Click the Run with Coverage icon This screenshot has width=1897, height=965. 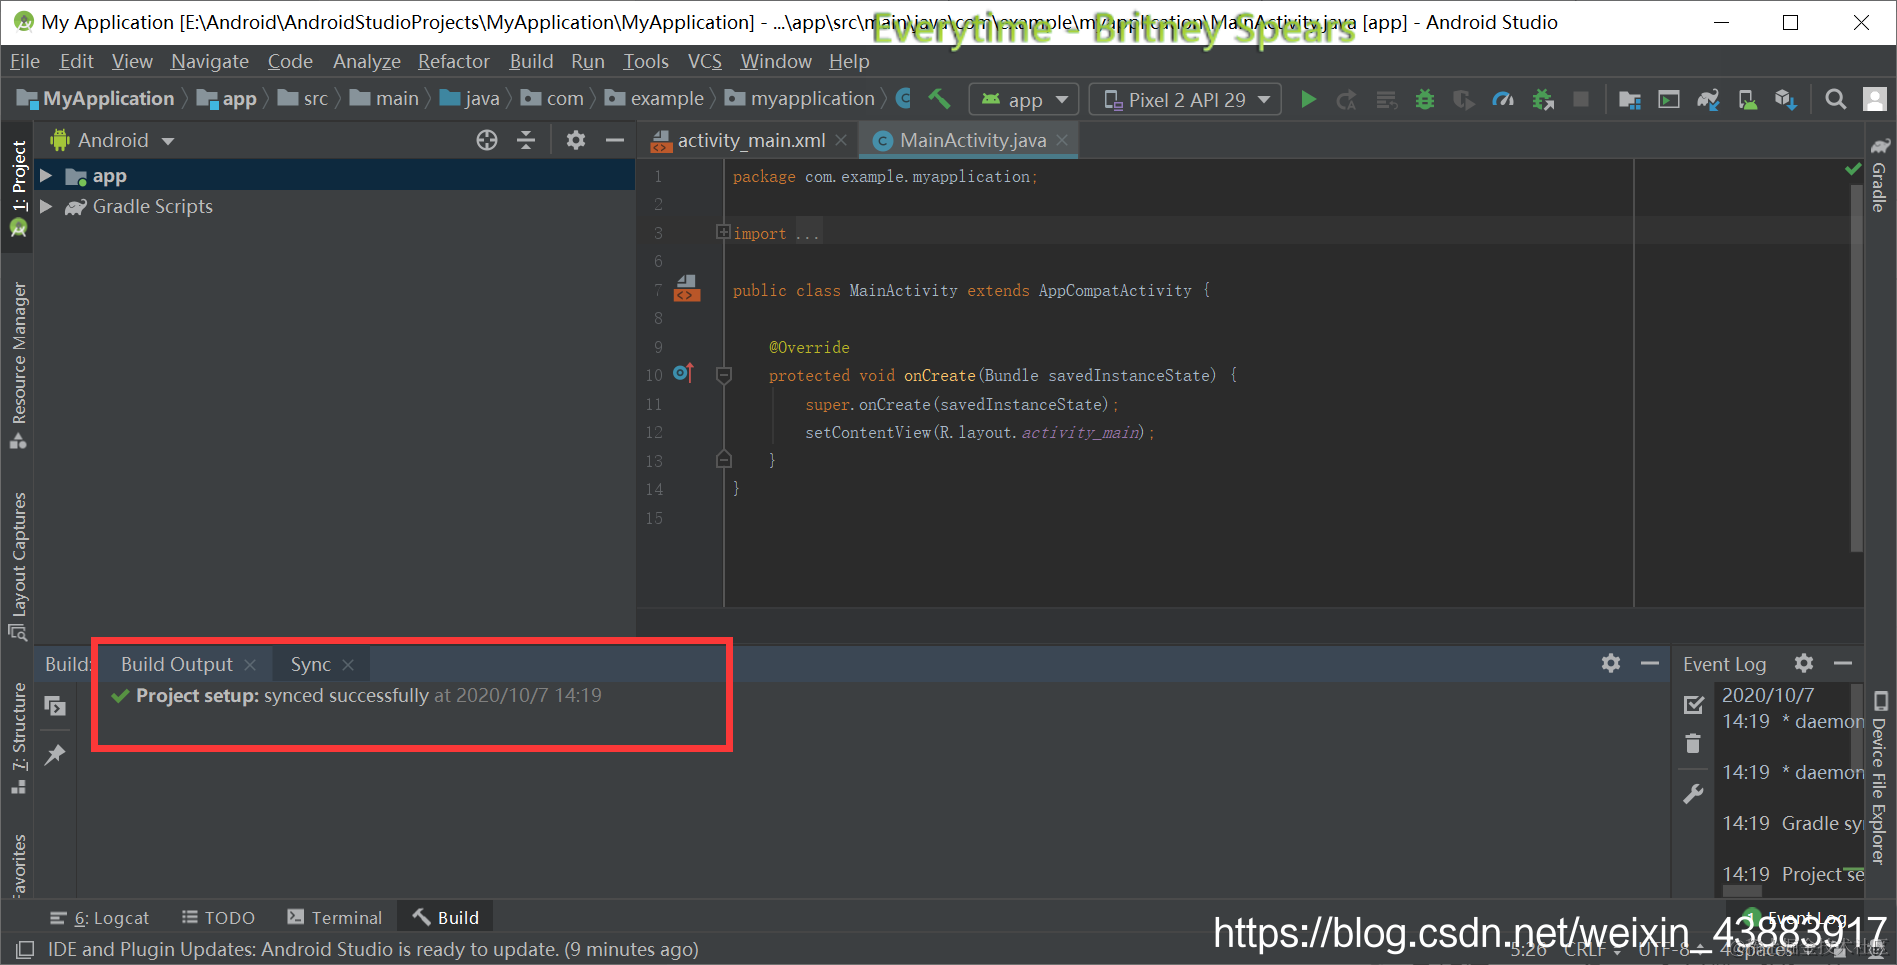(x=1464, y=99)
